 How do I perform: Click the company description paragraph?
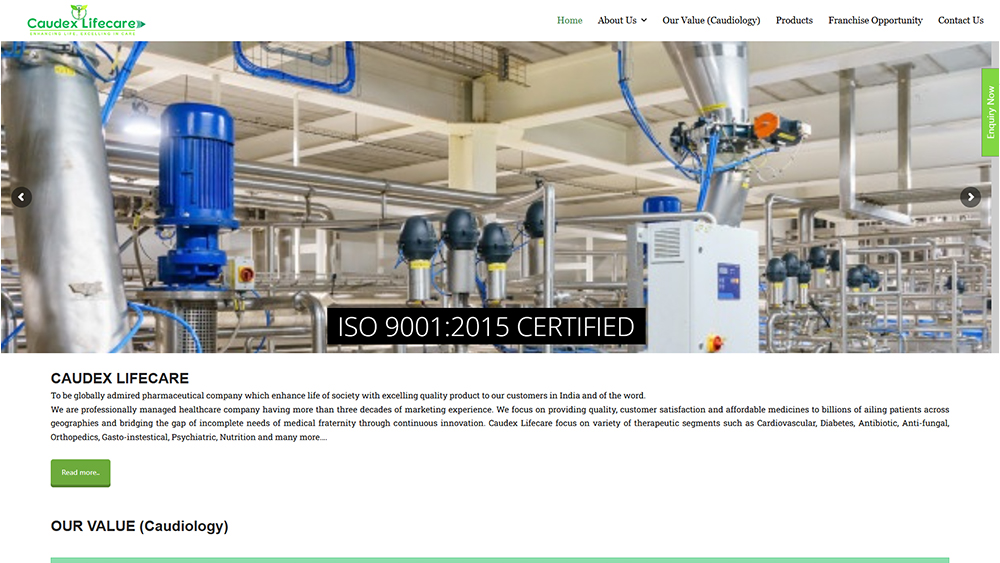tap(500, 423)
